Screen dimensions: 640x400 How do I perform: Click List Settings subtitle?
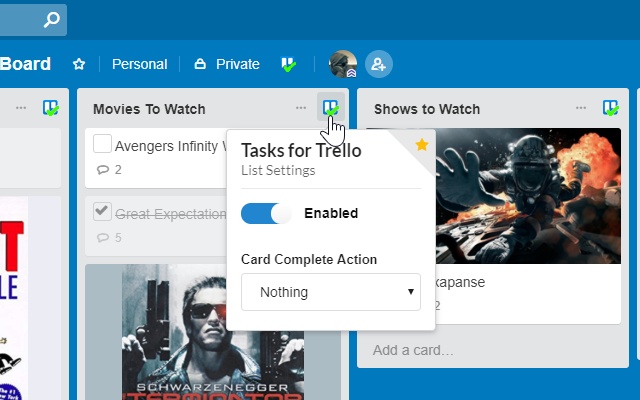click(x=278, y=170)
